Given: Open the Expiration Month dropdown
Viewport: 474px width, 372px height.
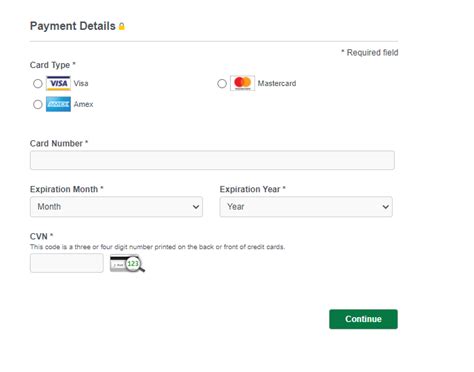Looking at the screenshot, I should [x=116, y=207].
